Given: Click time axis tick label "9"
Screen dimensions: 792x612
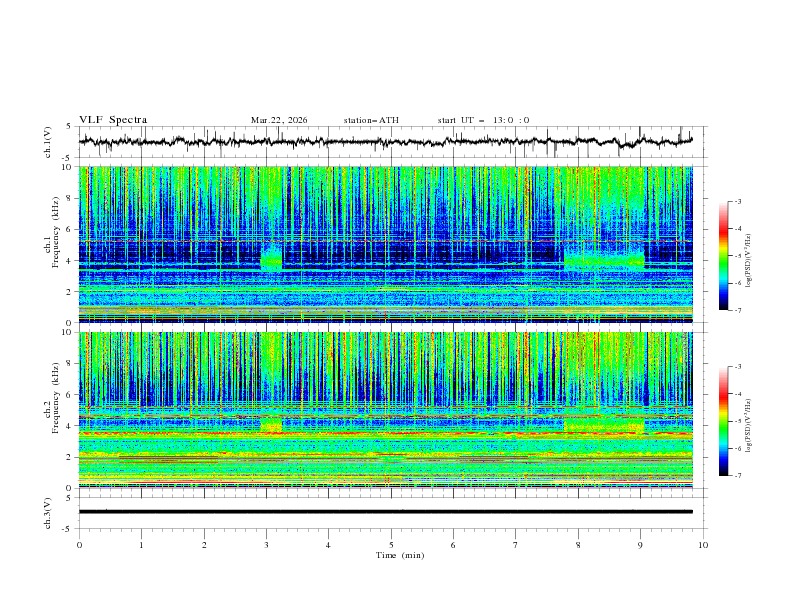Looking at the screenshot, I should (640, 545).
